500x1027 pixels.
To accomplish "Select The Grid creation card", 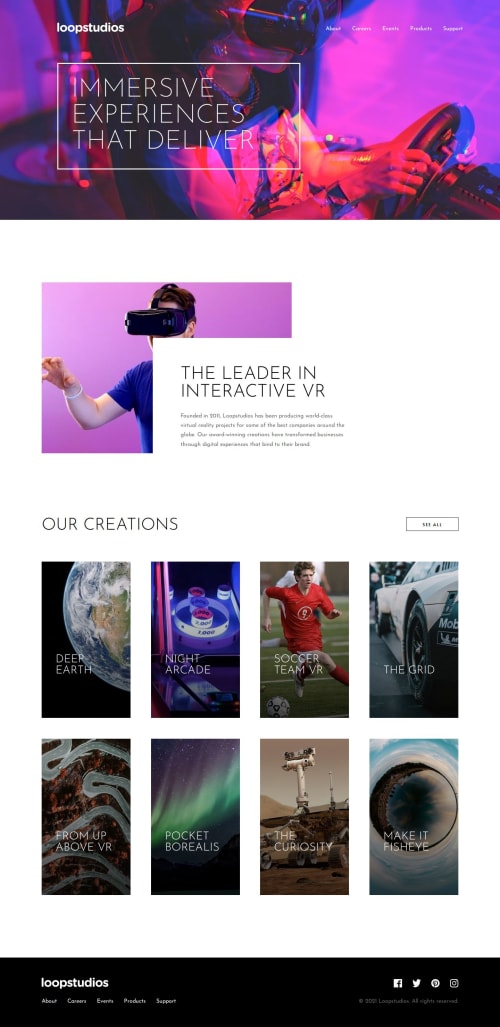I will pos(413,639).
